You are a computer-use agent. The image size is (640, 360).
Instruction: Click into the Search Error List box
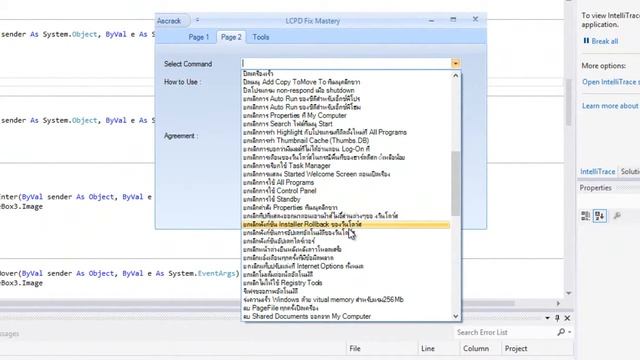[504, 333]
